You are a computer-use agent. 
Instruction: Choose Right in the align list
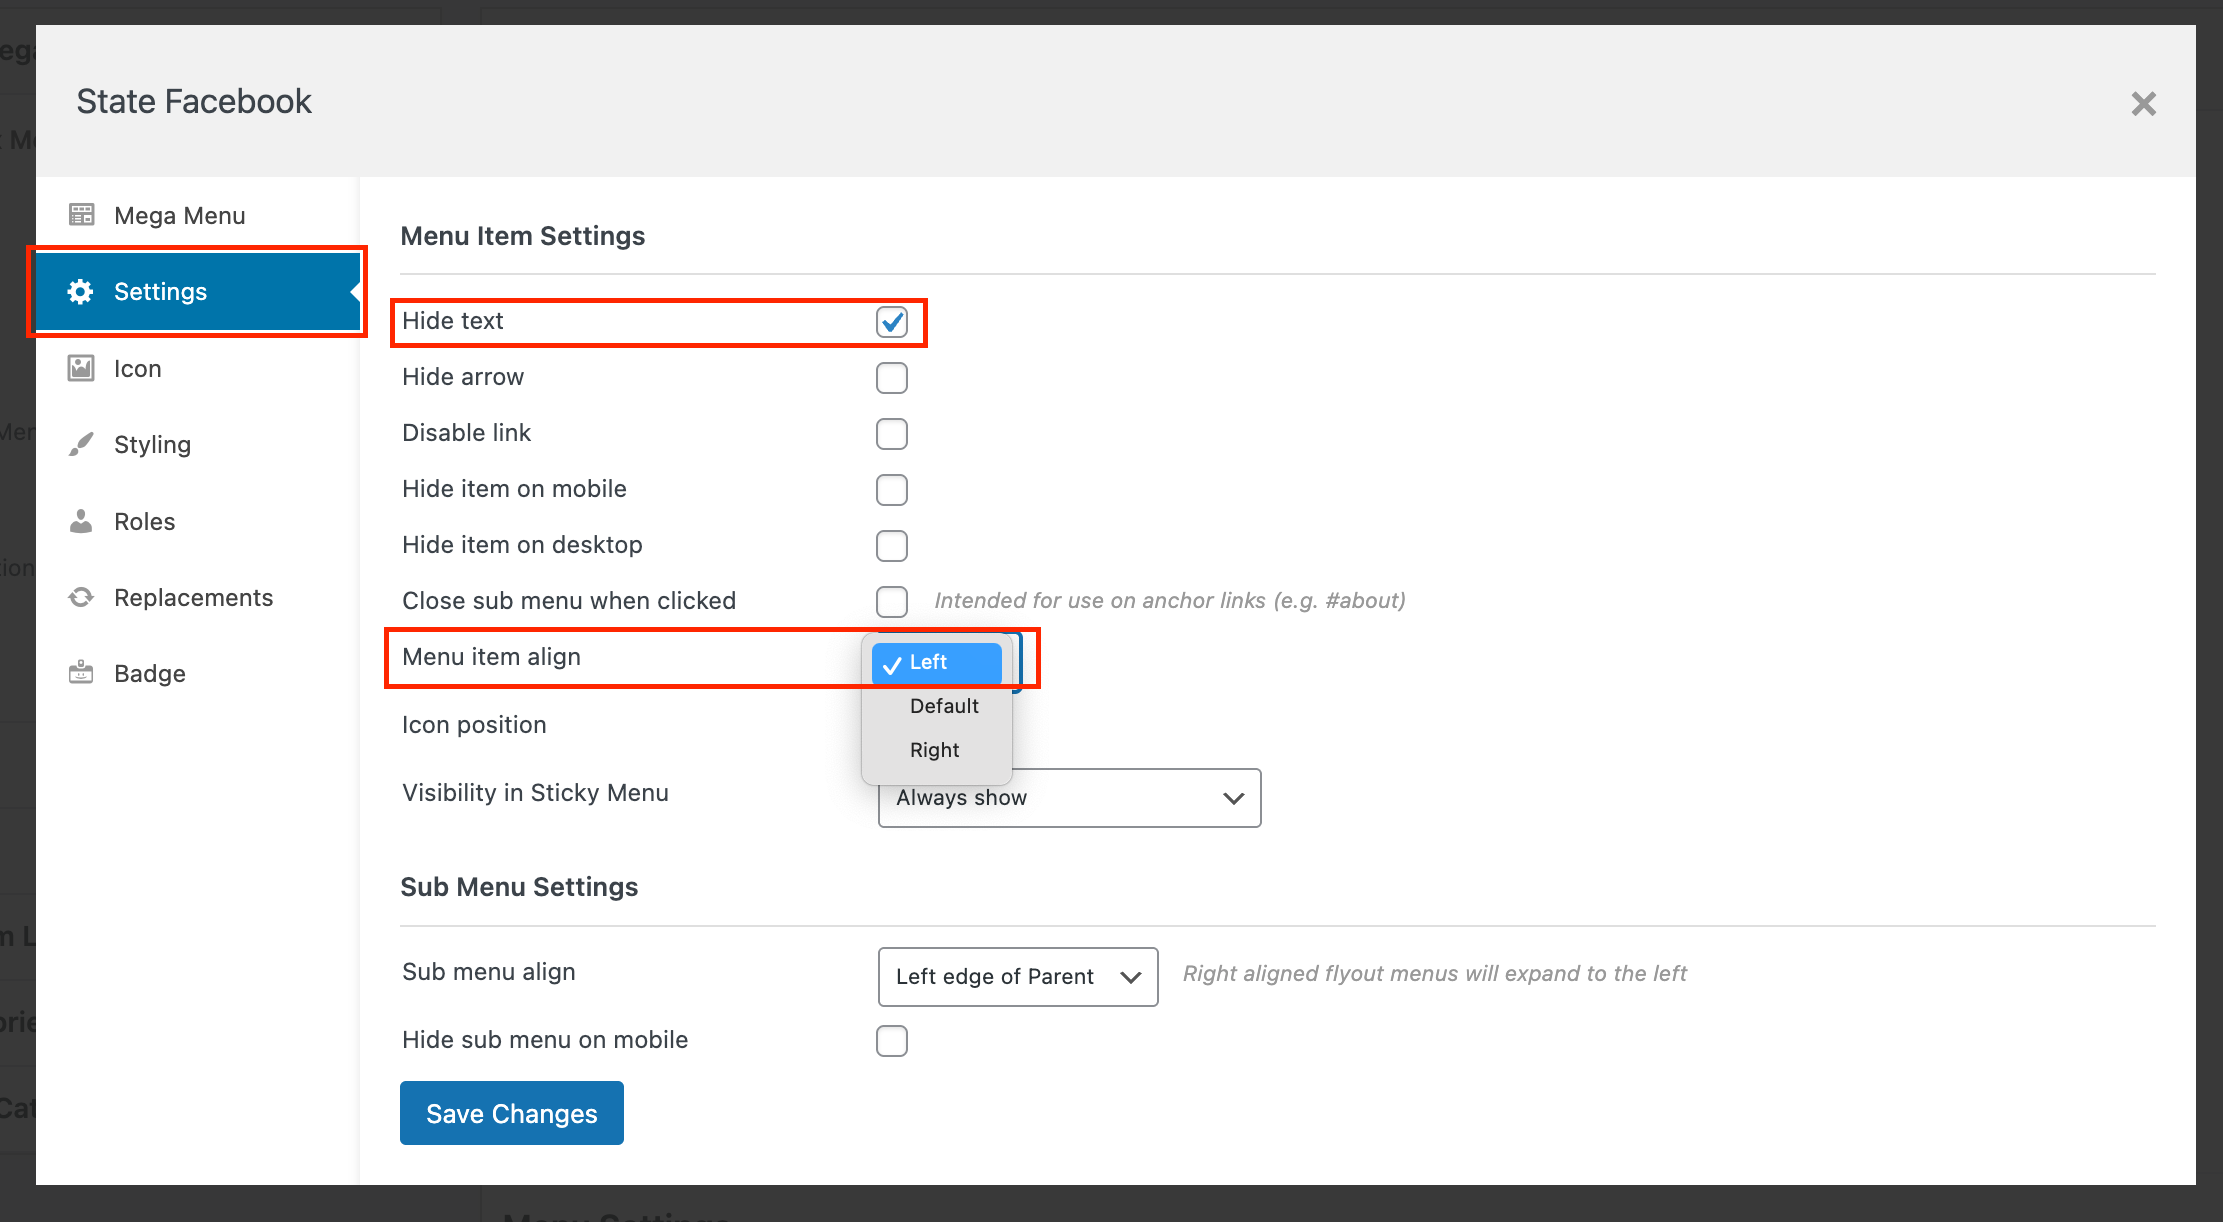tap(935, 750)
